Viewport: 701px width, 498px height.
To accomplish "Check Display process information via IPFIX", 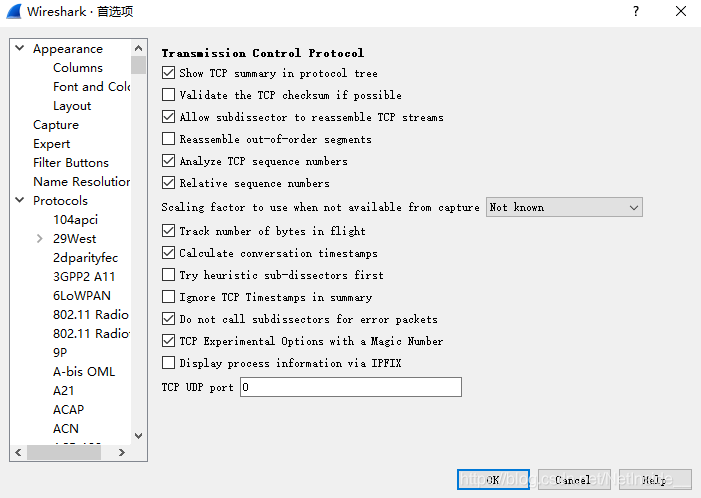I will 169,363.
